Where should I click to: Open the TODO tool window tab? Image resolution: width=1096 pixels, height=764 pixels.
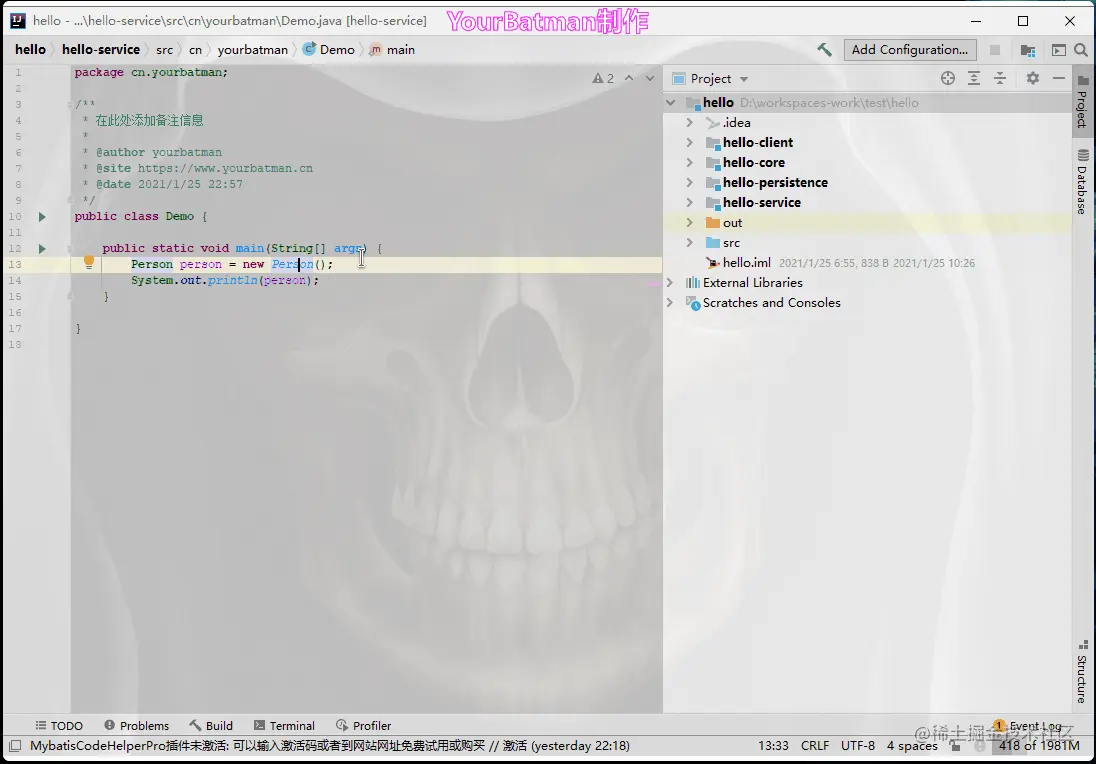coord(59,726)
